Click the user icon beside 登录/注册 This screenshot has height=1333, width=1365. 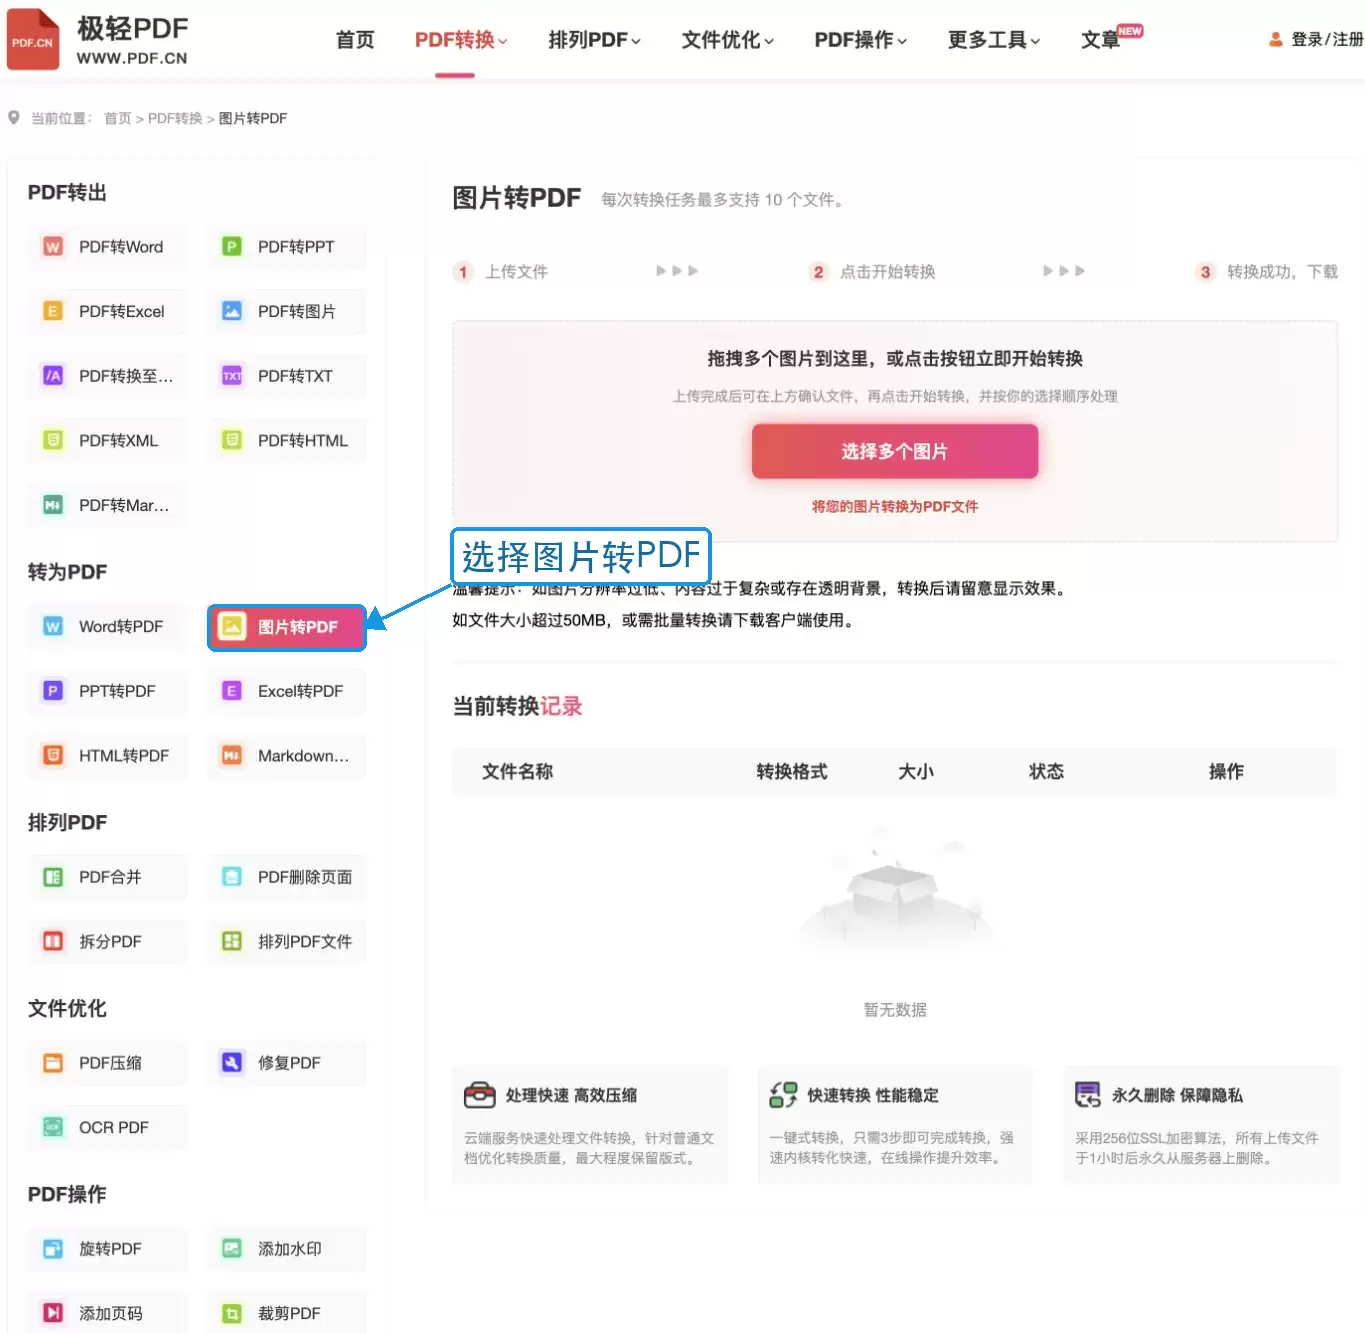pos(1275,40)
